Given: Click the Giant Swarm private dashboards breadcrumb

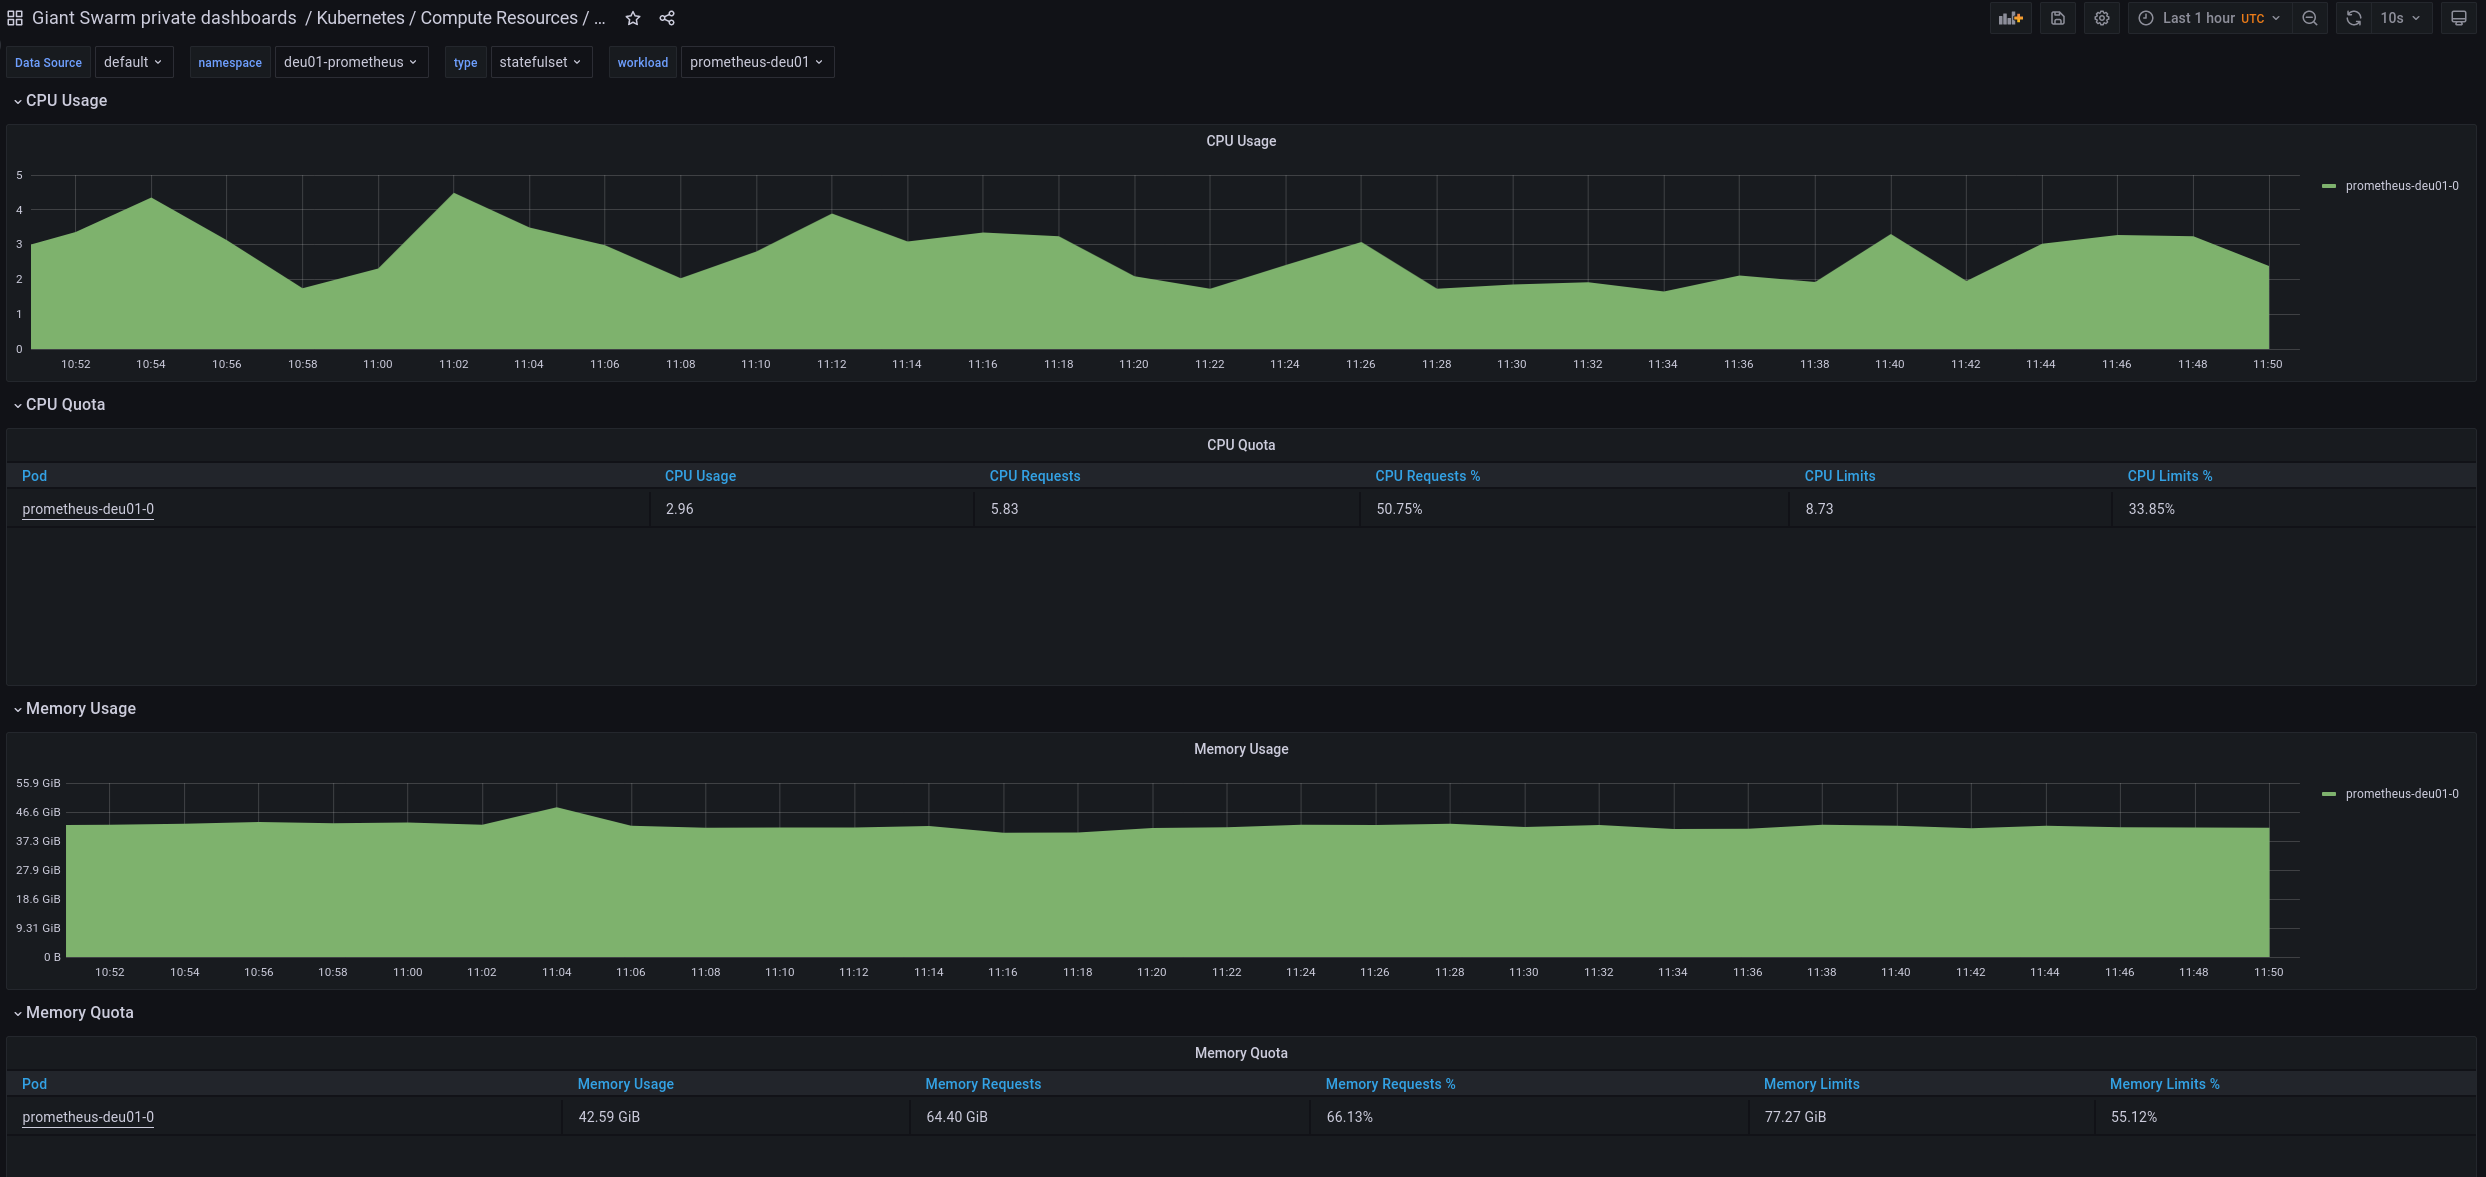Looking at the screenshot, I should pos(160,17).
